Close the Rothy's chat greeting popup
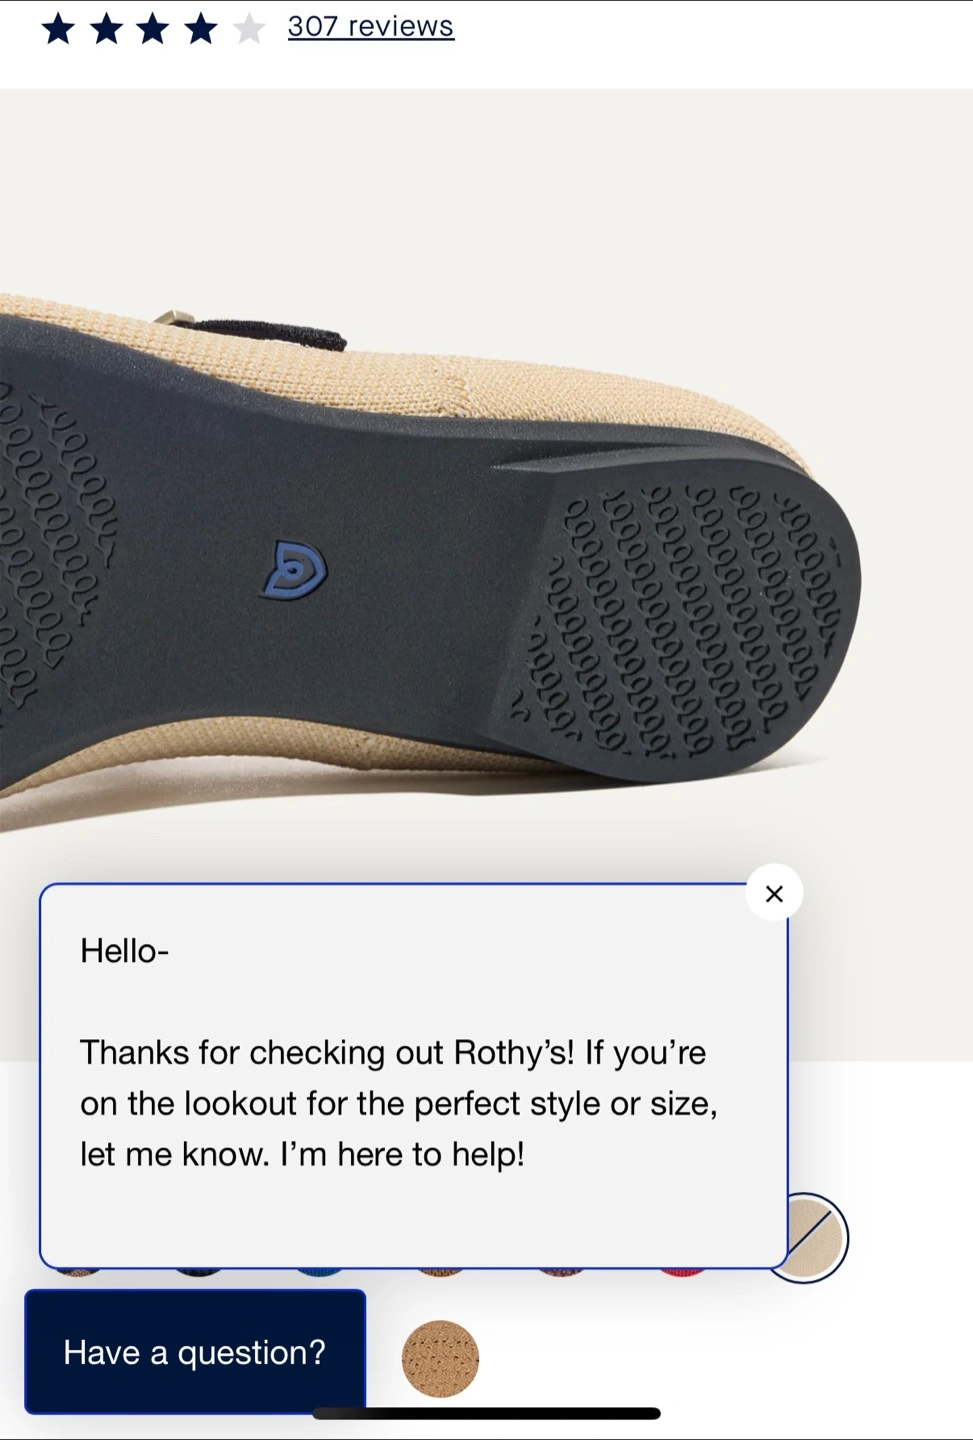The height and width of the screenshot is (1440, 973). coord(774,893)
